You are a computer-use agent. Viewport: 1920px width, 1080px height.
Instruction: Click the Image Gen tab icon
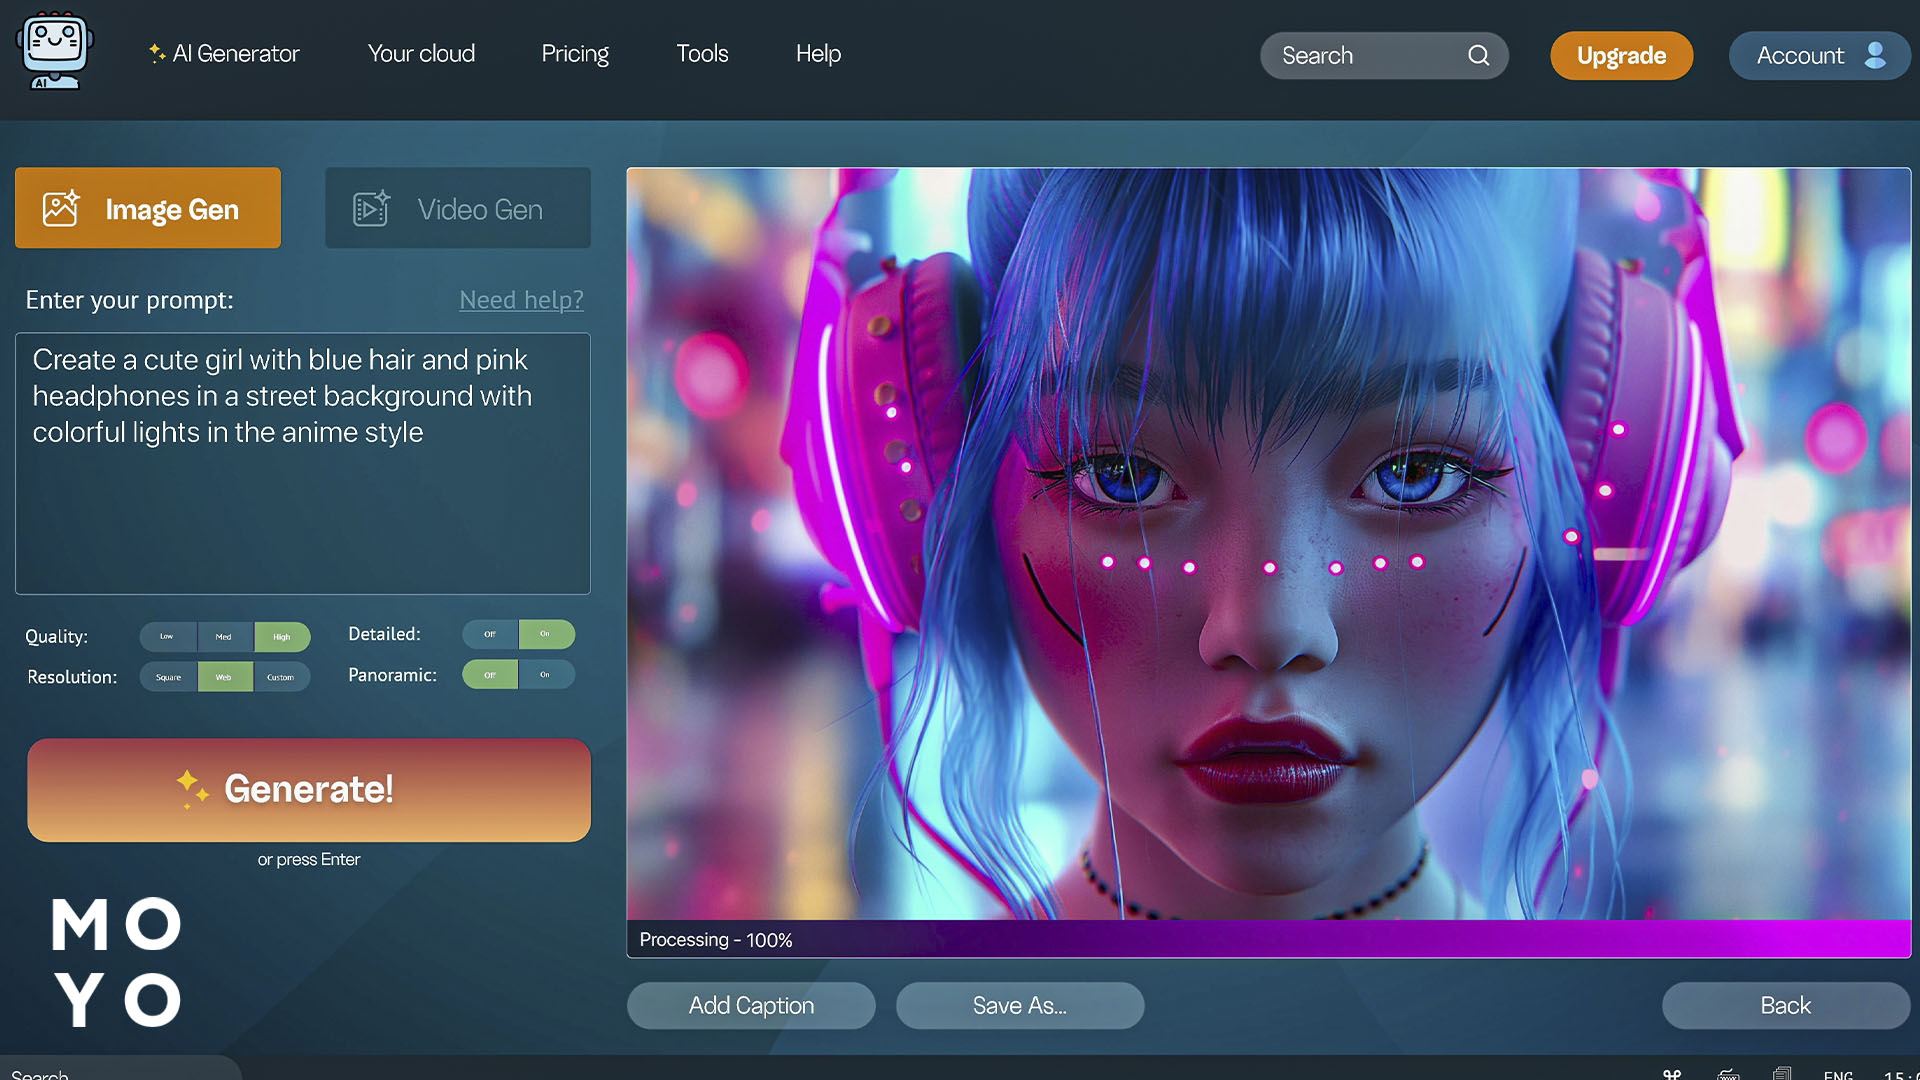pyautogui.click(x=61, y=207)
